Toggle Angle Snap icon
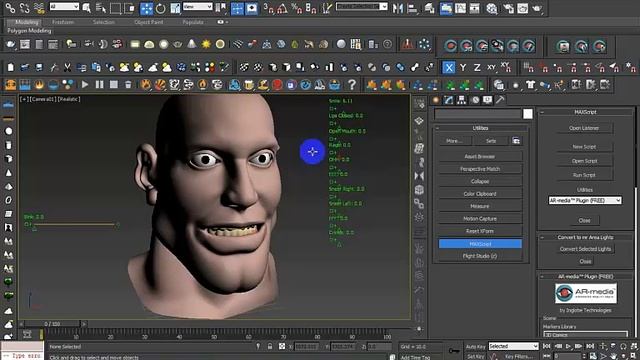The width and height of the screenshot is (640, 360). pyautogui.click(x=282, y=8)
